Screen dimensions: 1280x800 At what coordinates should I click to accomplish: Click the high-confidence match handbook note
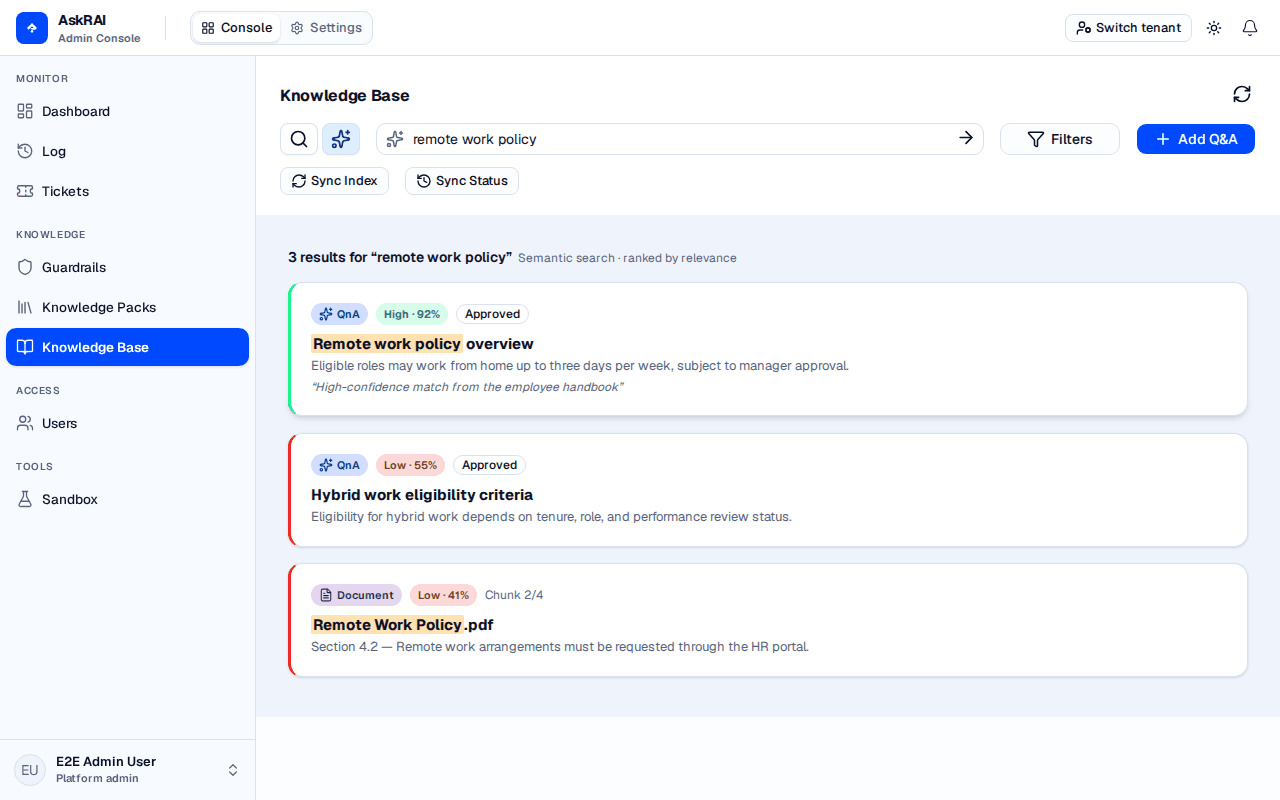(x=467, y=387)
